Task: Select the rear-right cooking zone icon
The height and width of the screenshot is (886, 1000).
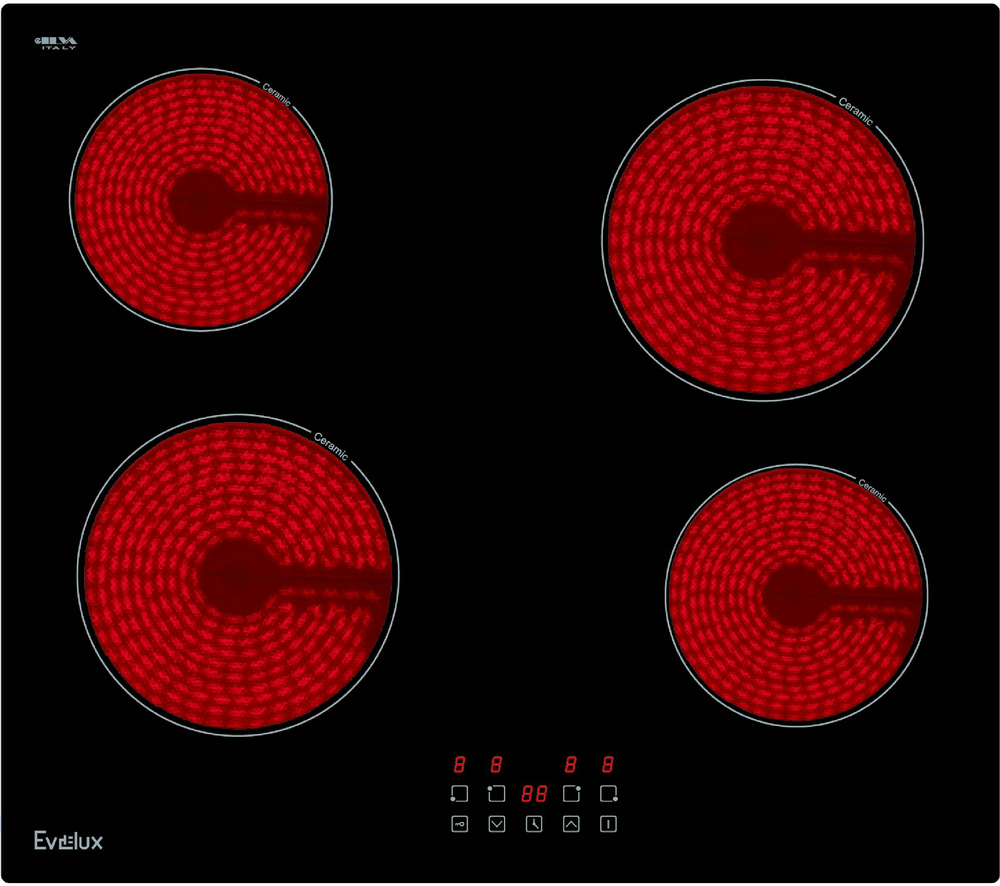Action: pyautogui.click(x=570, y=793)
